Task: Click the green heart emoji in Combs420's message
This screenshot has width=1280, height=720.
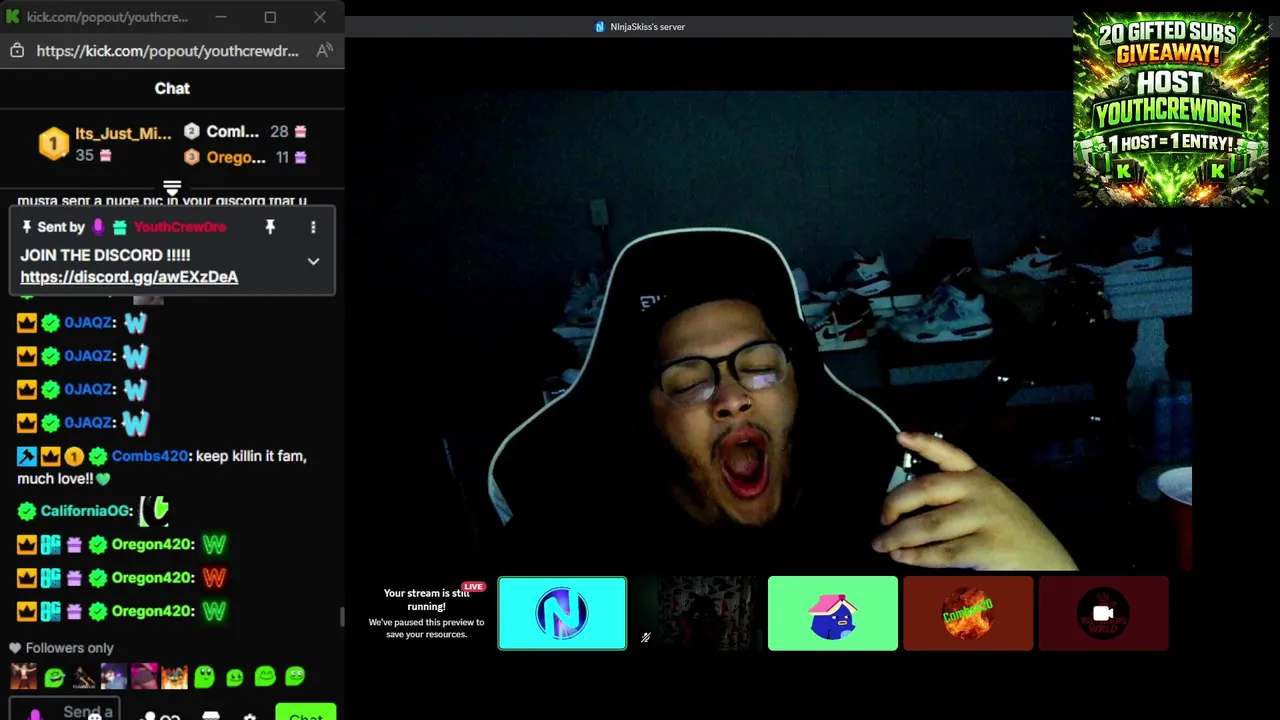Action: [103, 479]
